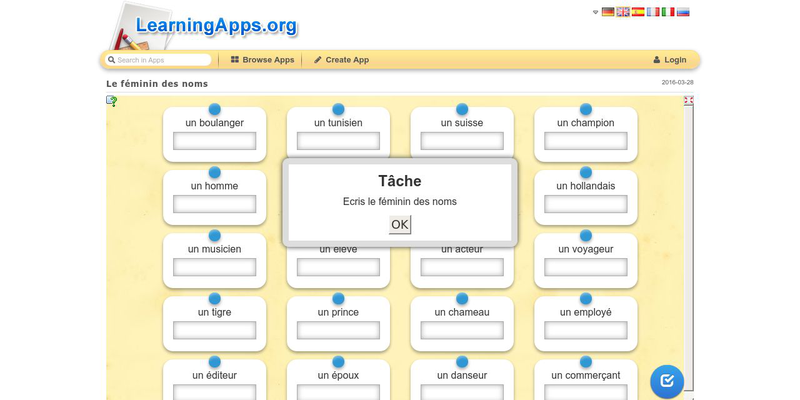800x400 pixels.
Task: Choose the French flag language icon
Action: click(653, 12)
